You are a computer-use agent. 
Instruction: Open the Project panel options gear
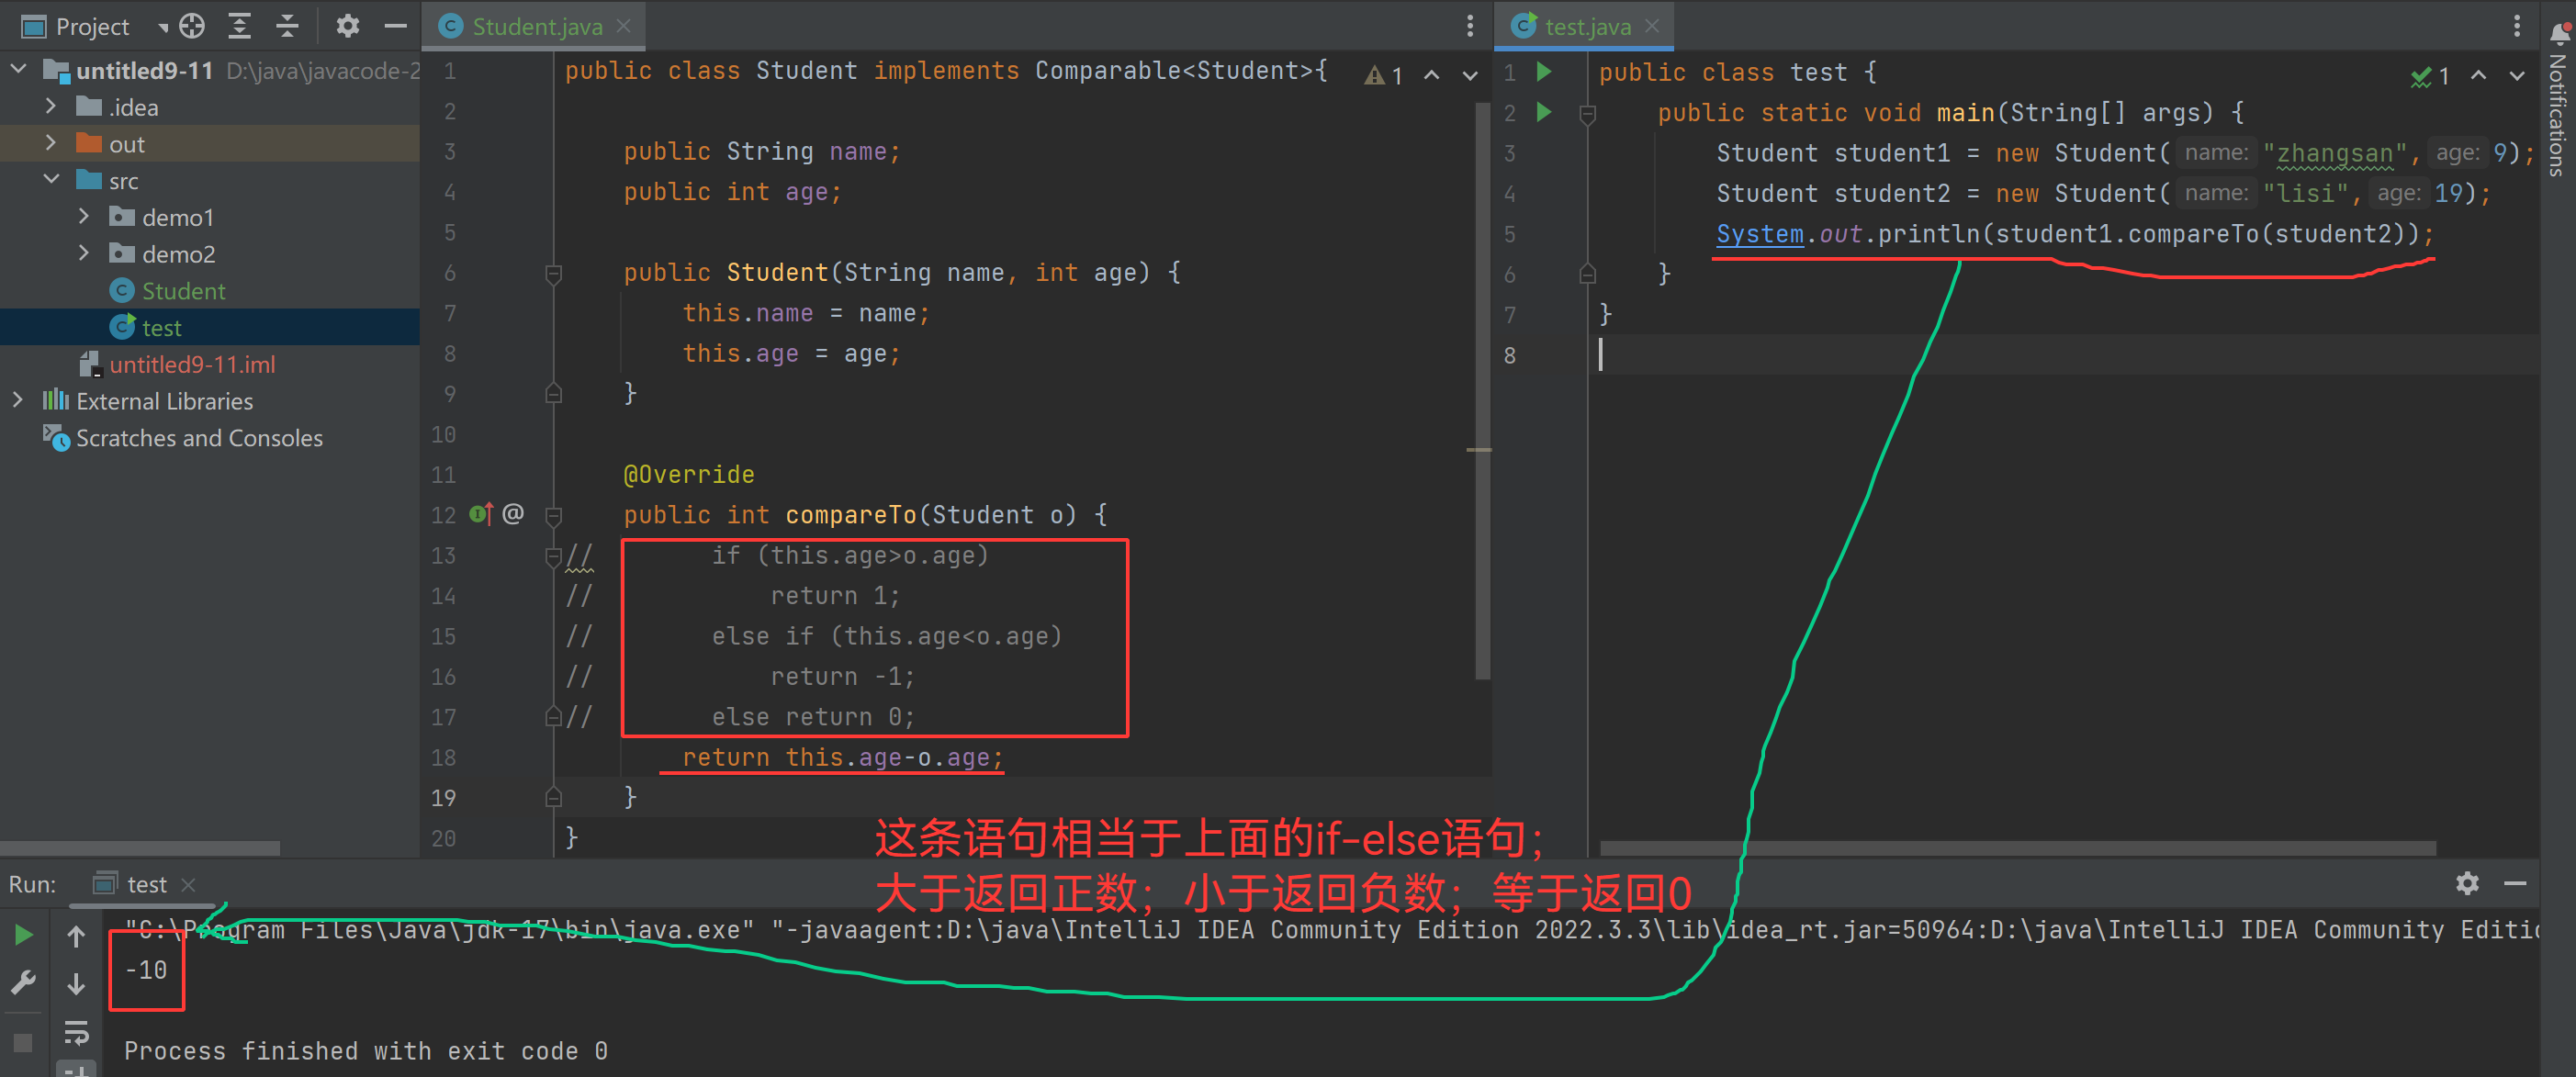click(347, 26)
